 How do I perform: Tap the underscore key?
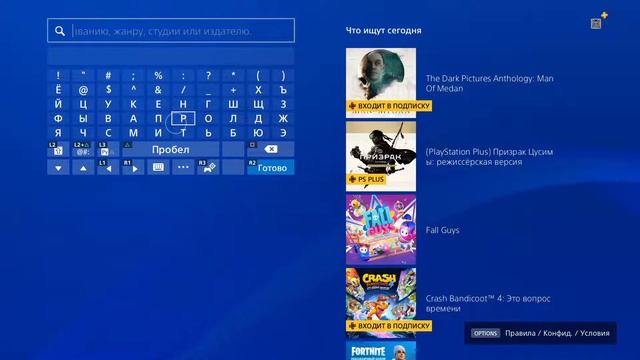tap(208, 90)
